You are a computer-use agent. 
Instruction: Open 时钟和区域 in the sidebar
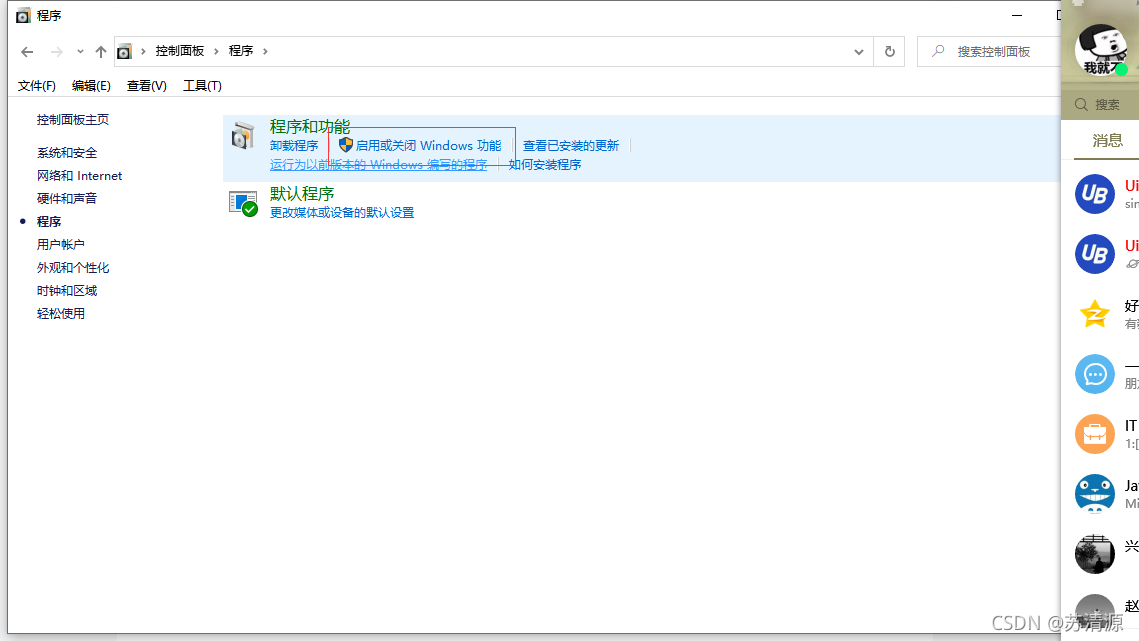click(67, 291)
